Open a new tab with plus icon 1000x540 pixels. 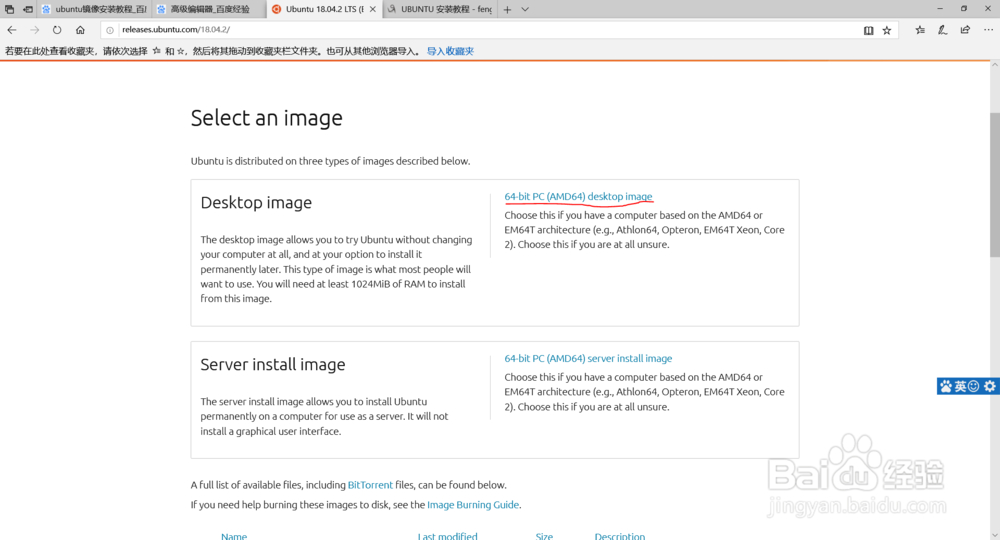click(507, 10)
